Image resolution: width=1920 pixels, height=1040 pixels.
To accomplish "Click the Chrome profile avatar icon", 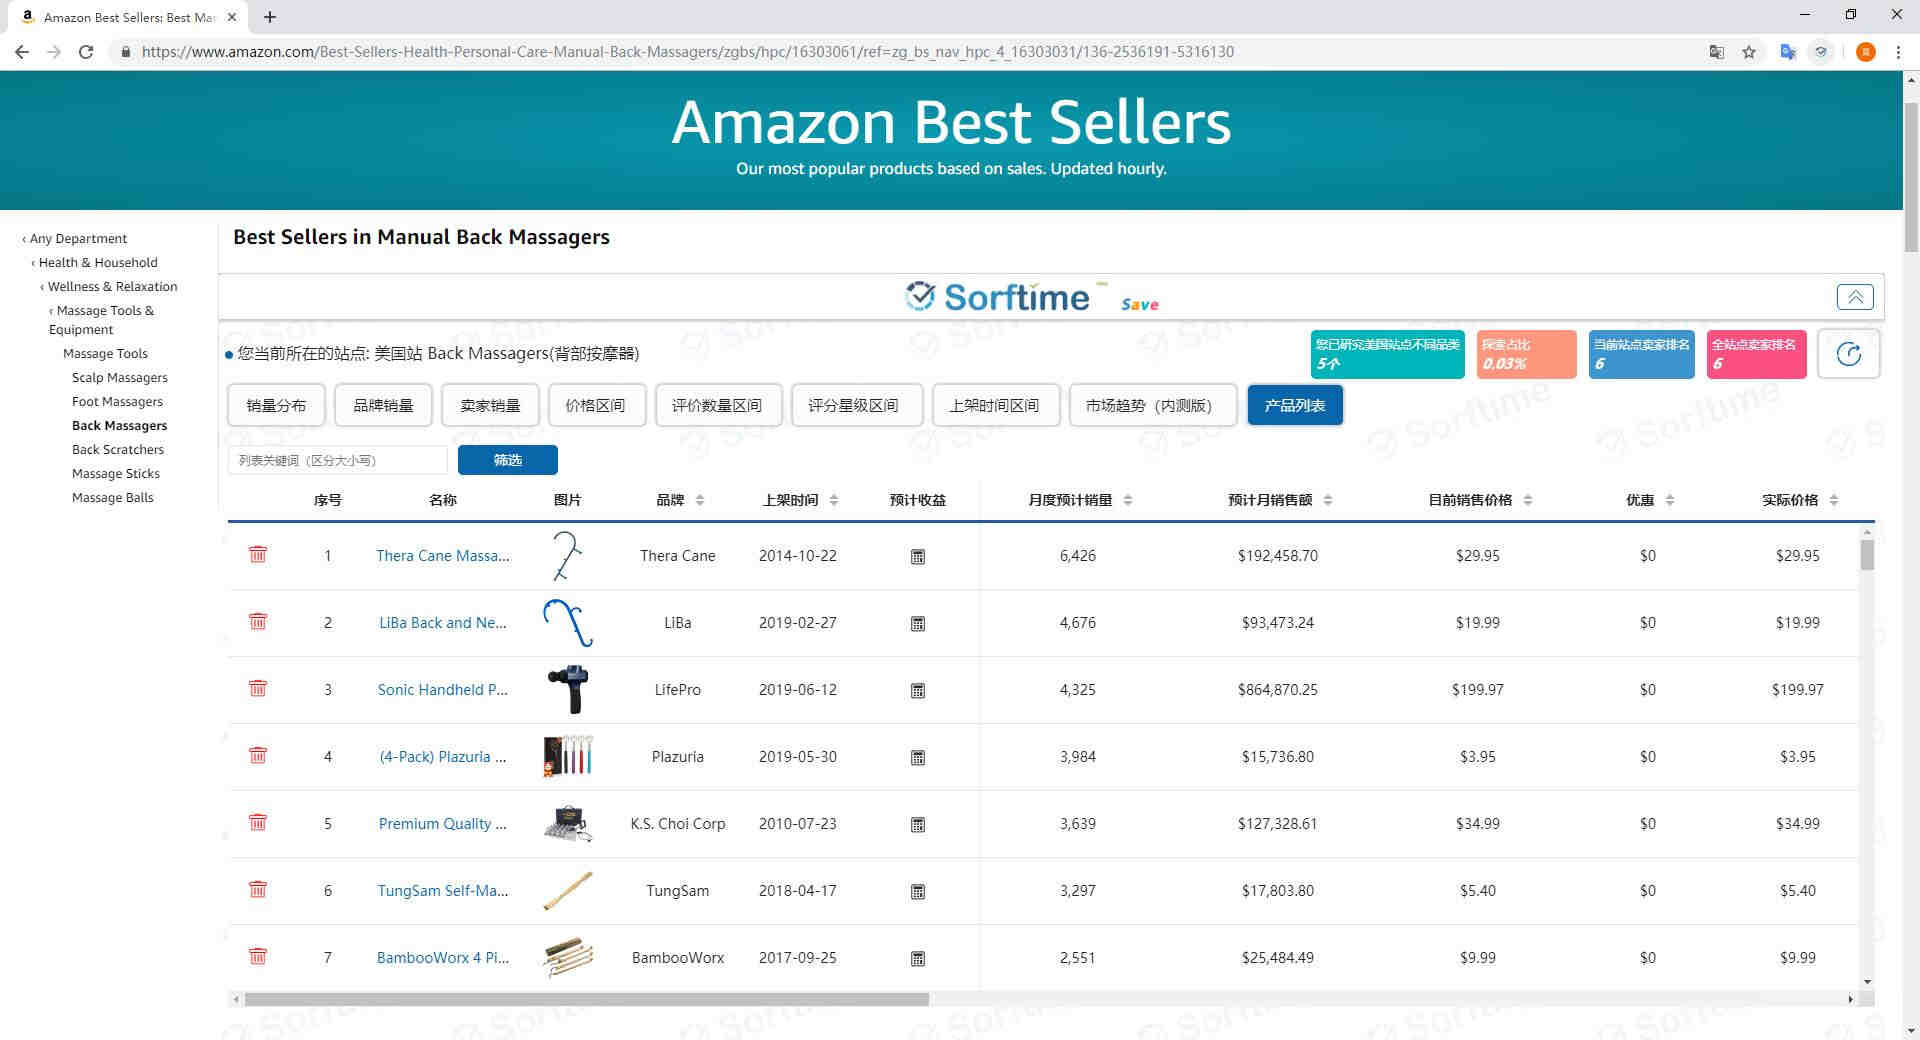I will (1865, 52).
